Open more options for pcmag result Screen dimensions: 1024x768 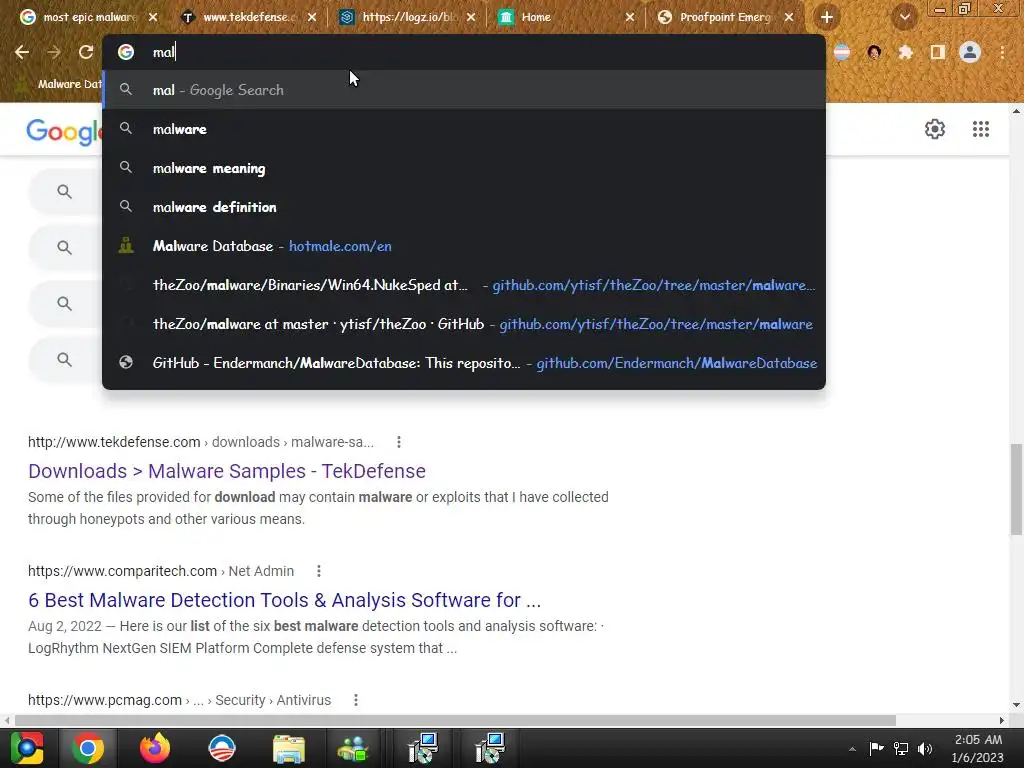point(355,700)
